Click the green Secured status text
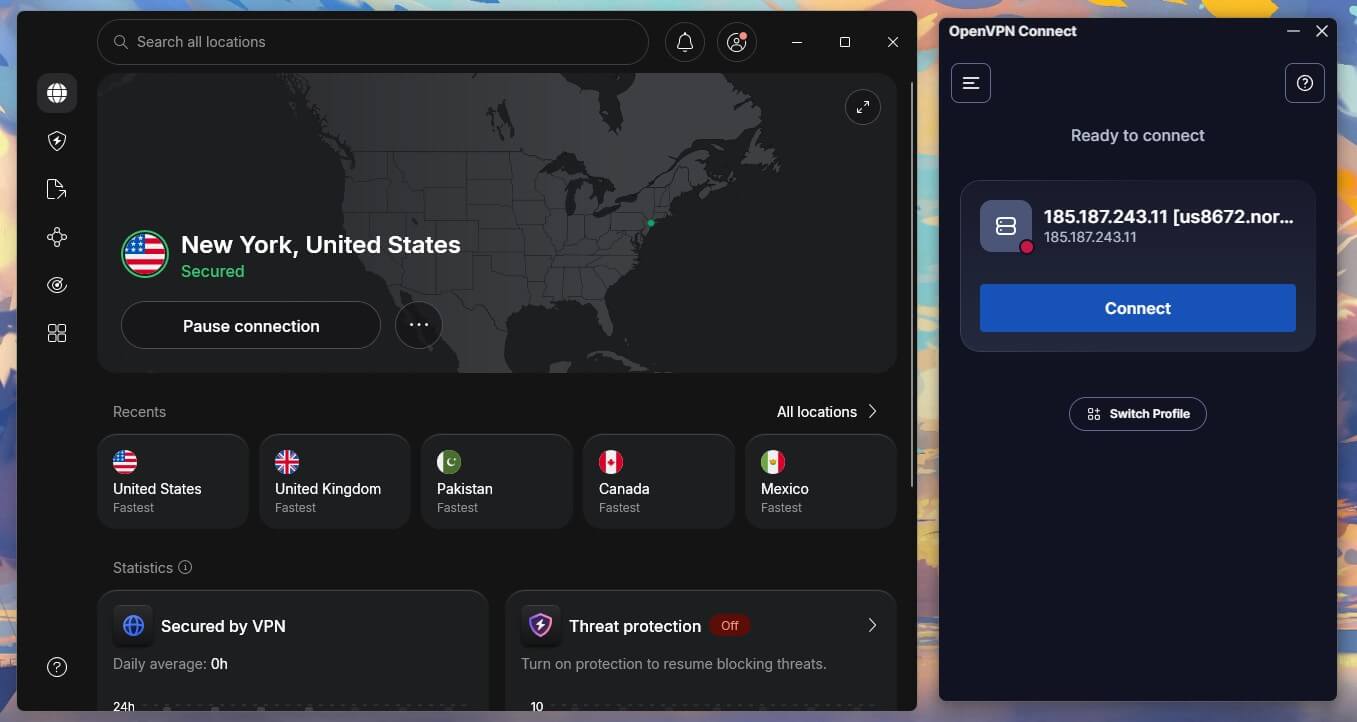The width and height of the screenshot is (1357, 722). [212, 271]
